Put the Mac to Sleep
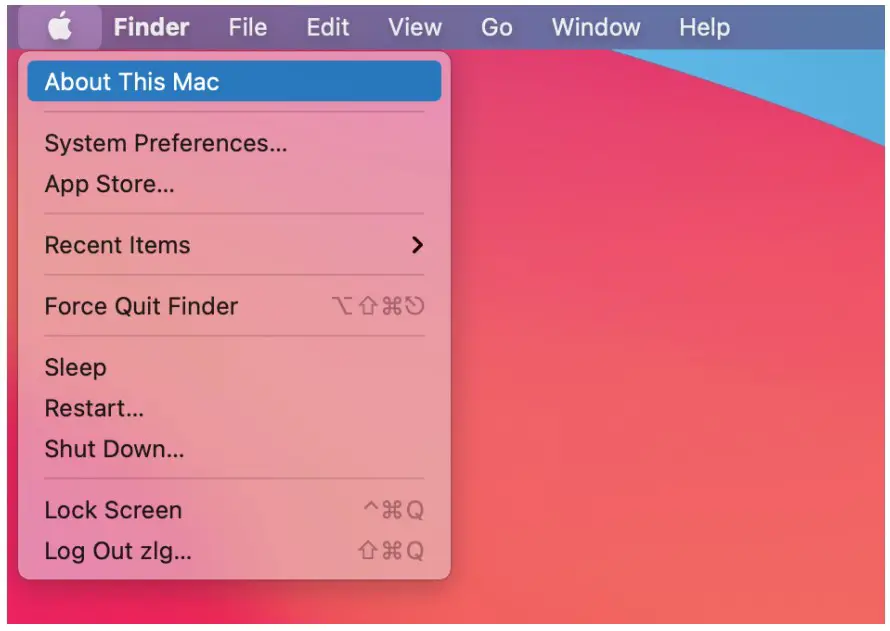The height and width of the screenshot is (631, 890). pyautogui.click(x=234, y=368)
